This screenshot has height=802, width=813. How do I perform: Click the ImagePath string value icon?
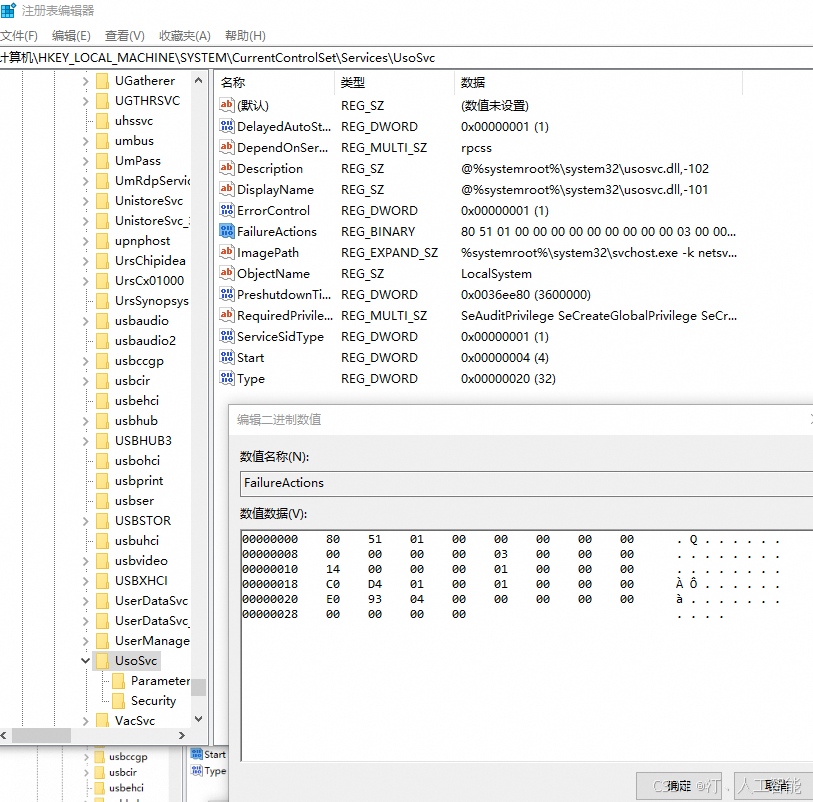[x=227, y=252]
